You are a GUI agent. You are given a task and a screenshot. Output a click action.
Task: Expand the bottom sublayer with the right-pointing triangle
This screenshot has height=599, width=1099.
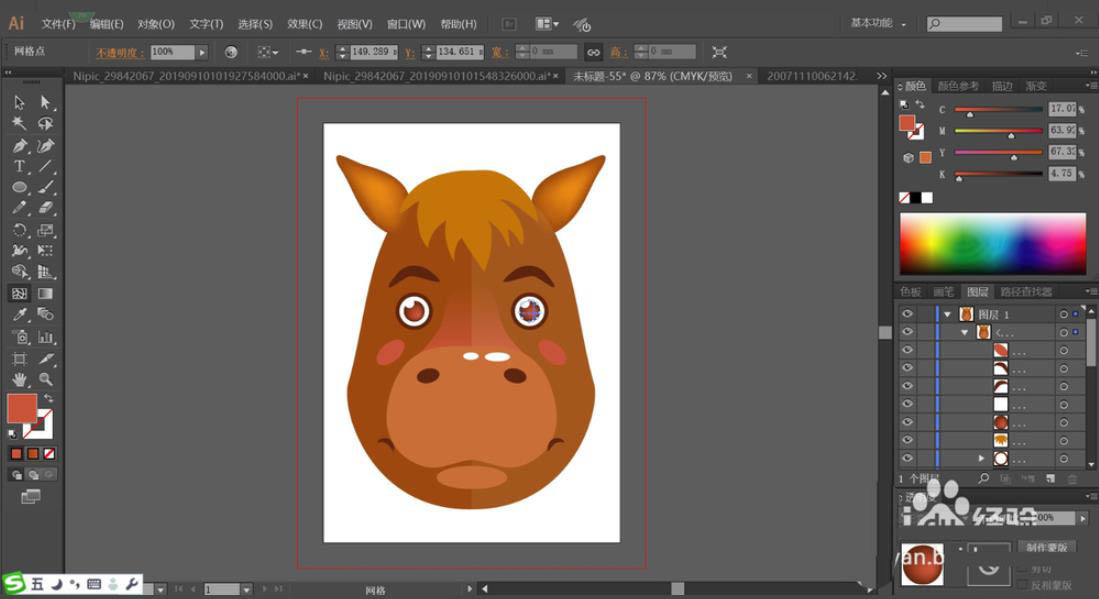coord(981,458)
